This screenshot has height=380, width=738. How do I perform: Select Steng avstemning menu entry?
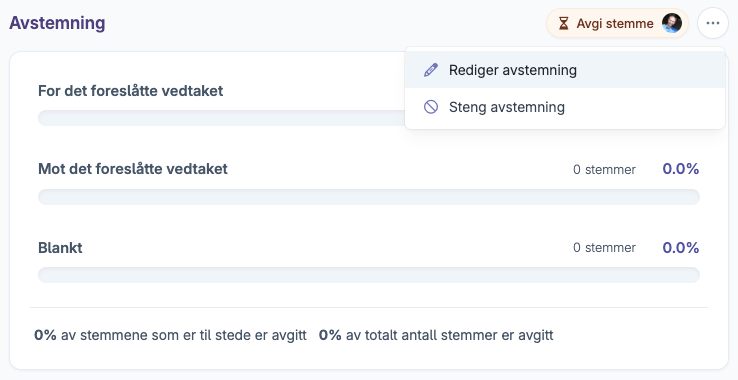click(565, 107)
